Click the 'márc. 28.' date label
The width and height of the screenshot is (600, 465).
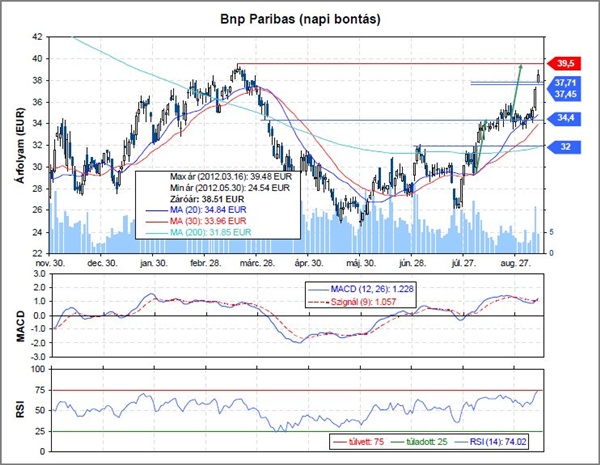257,264
